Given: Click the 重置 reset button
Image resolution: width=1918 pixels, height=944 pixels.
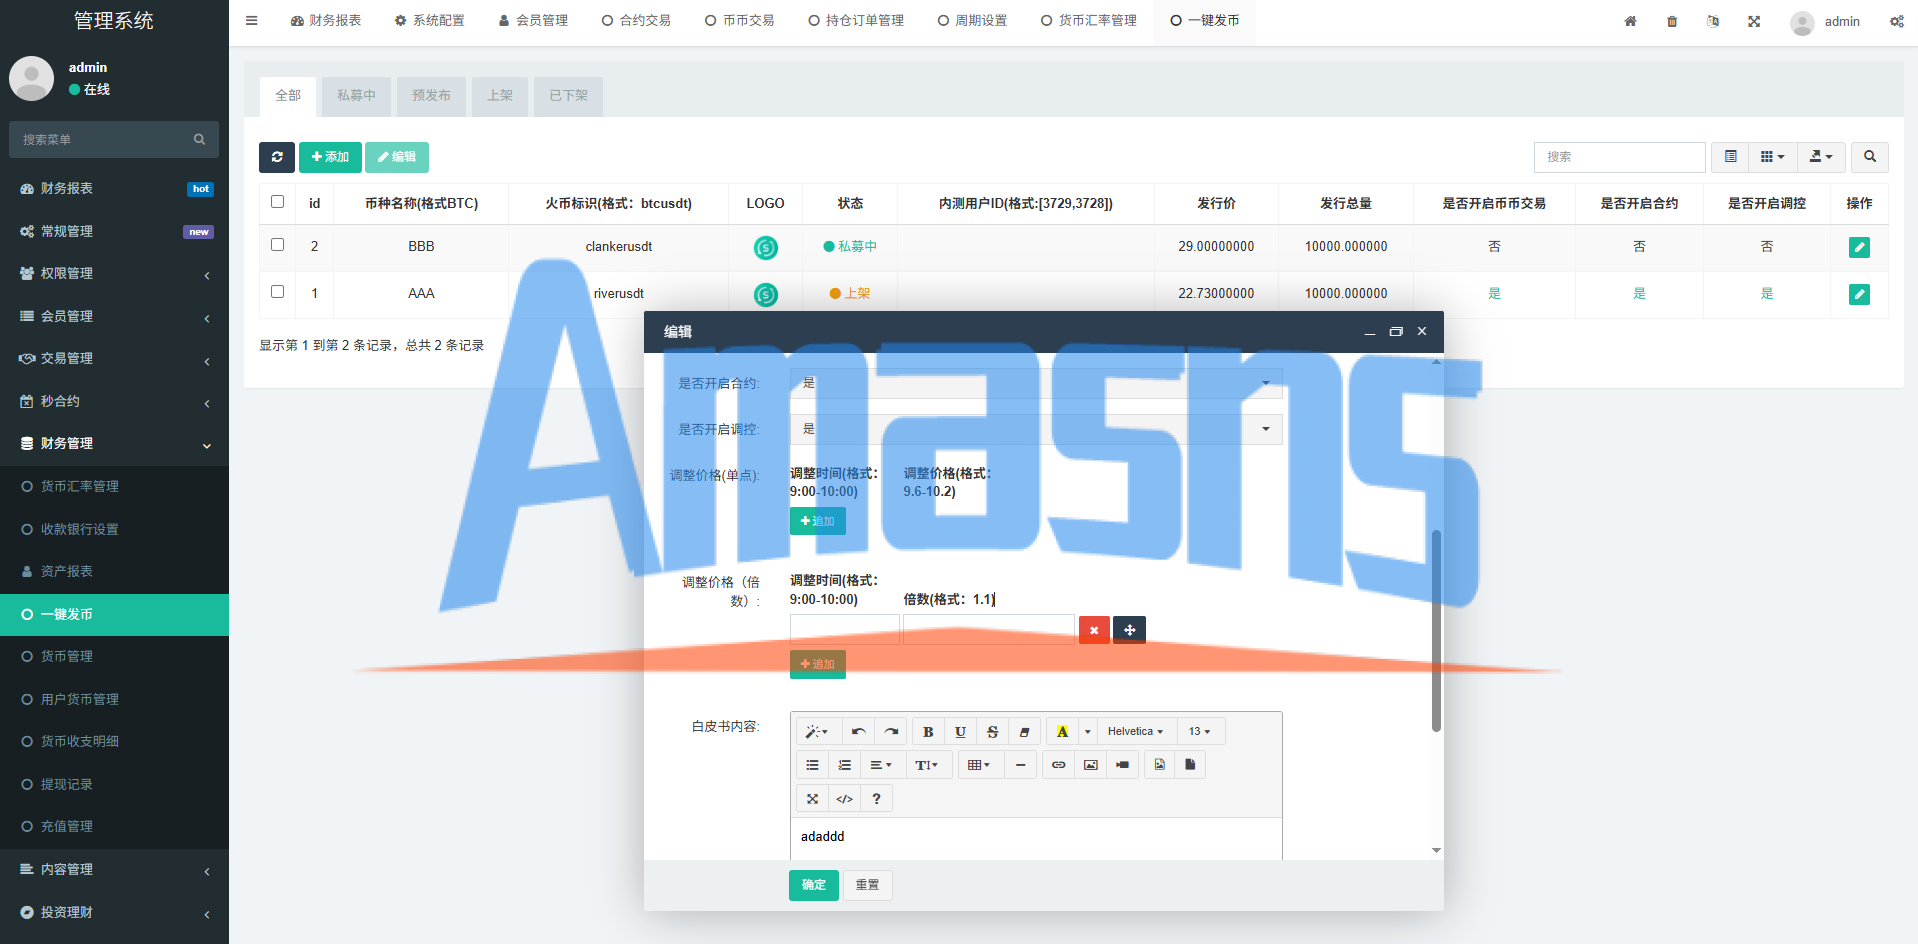Looking at the screenshot, I should [867, 885].
